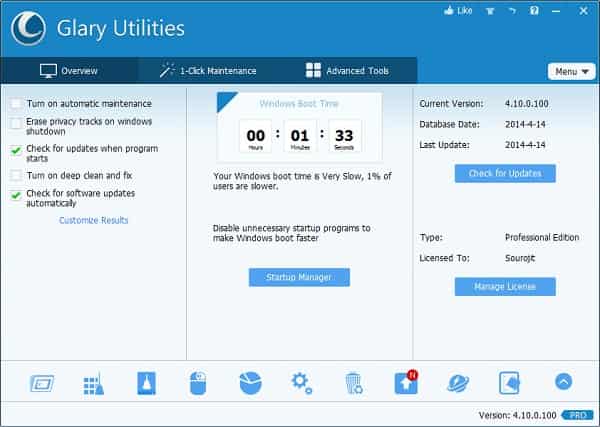Screen dimensions: 600x427
Task: Uncheck Check for updates when program starts
Action: (16, 150)
